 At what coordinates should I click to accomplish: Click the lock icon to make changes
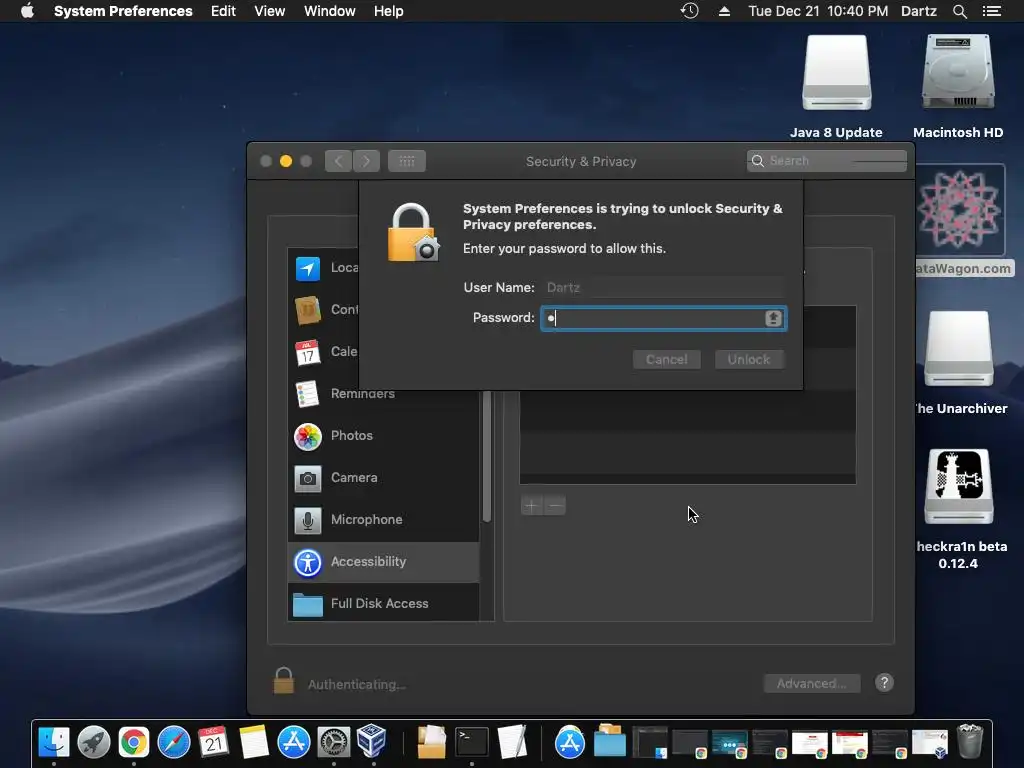(283, 681)
